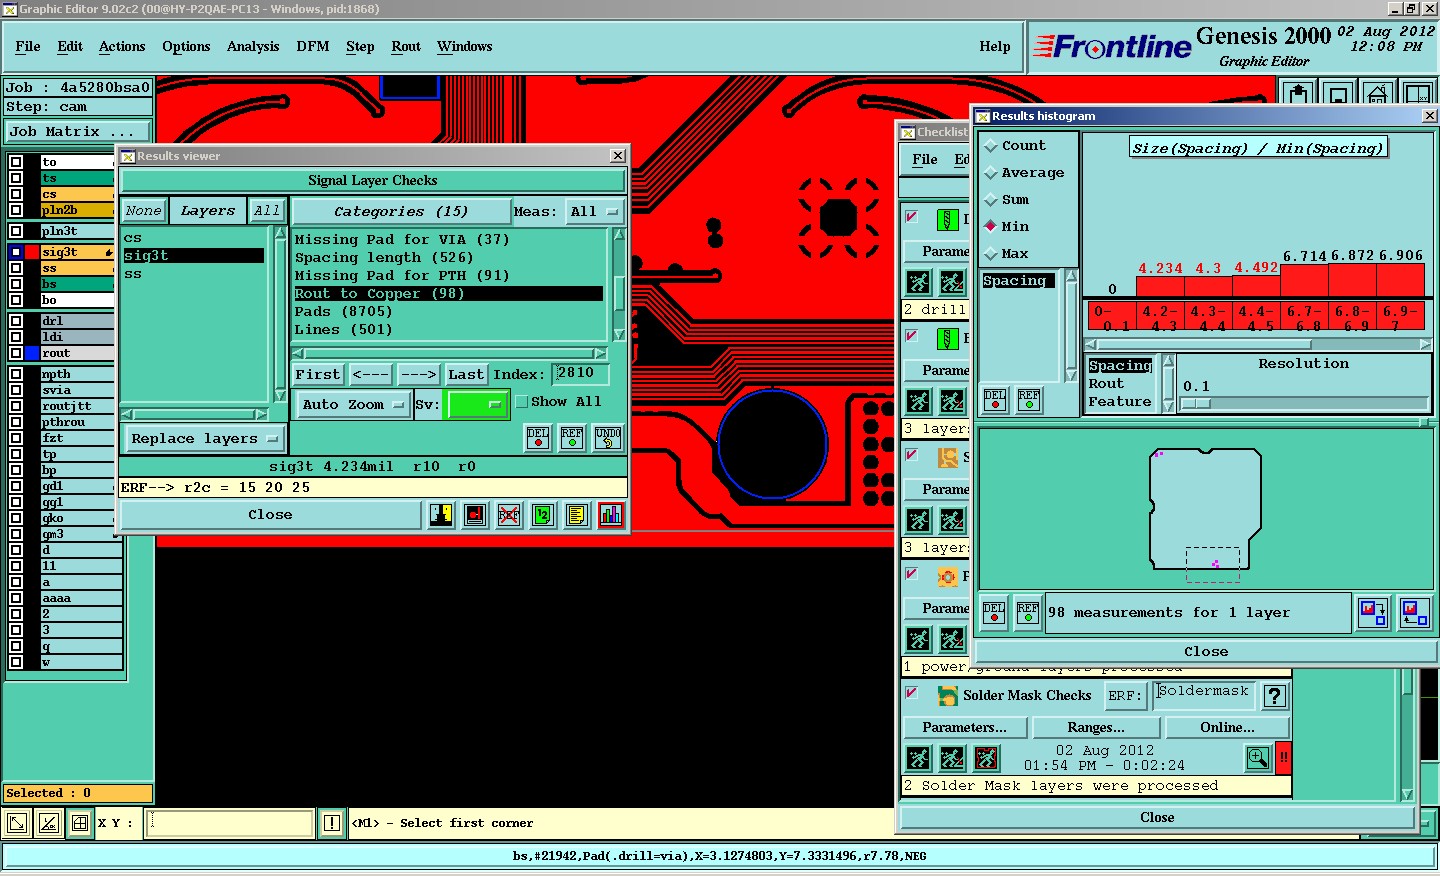Click the next arrow ---> button
1440x876 pixels.
coord(418,375)
